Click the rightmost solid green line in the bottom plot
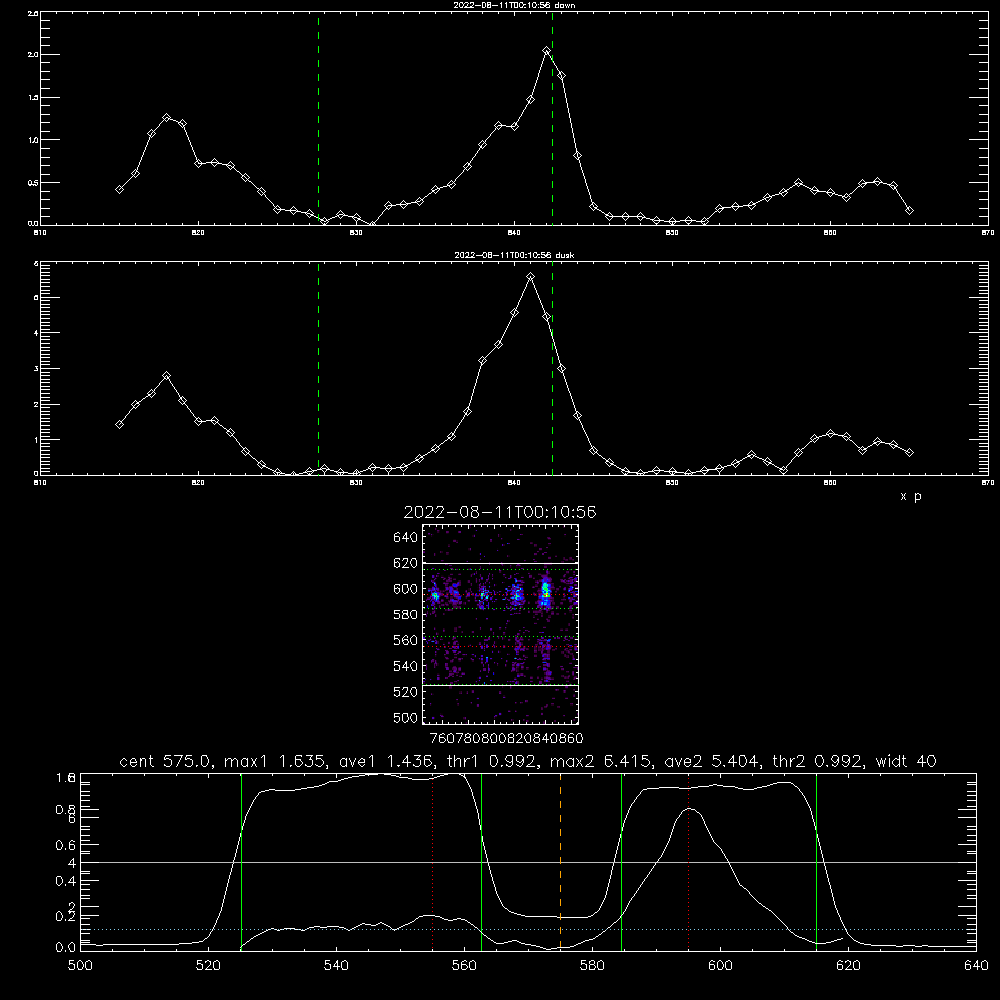The height and width of the screenshot is (1000, 1000). 816,862
